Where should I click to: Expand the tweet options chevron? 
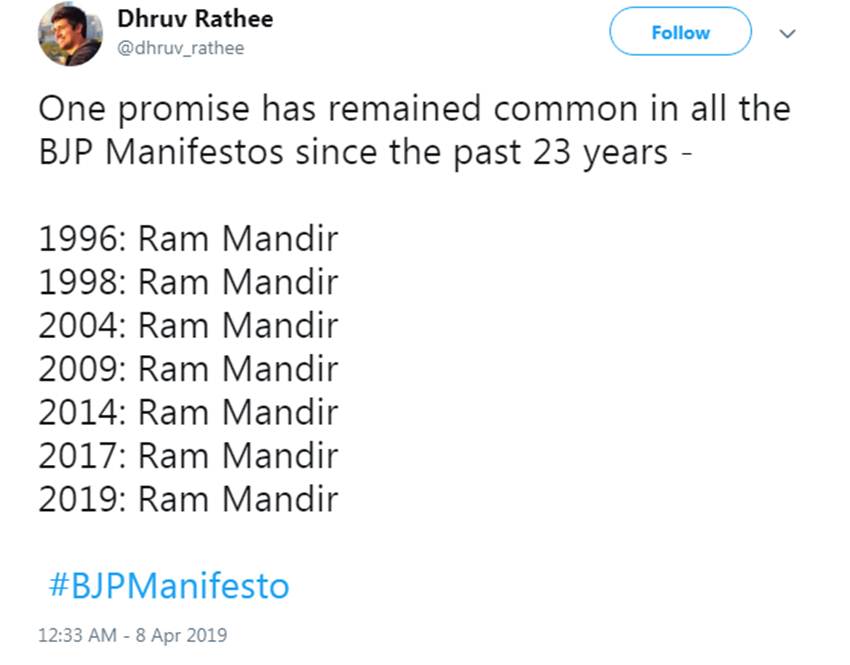(x=787, y=33)
